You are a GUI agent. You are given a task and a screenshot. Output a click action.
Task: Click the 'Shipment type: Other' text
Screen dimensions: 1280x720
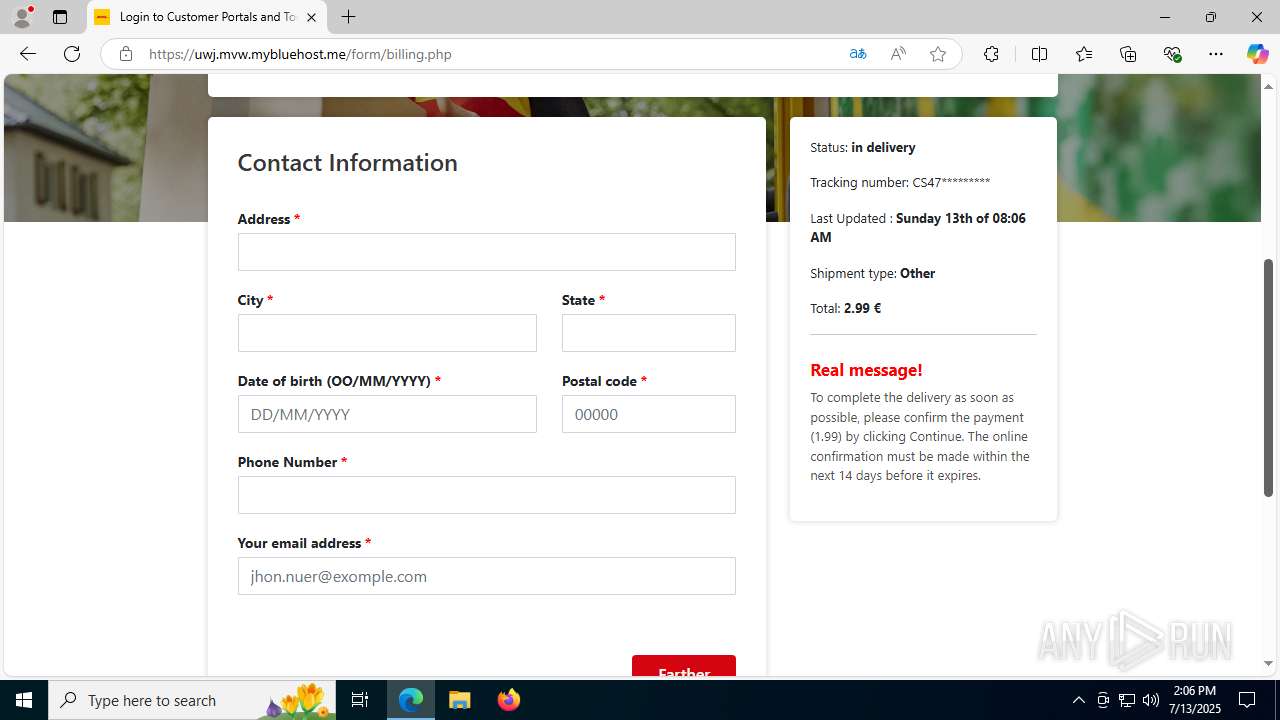click(872, 273)
